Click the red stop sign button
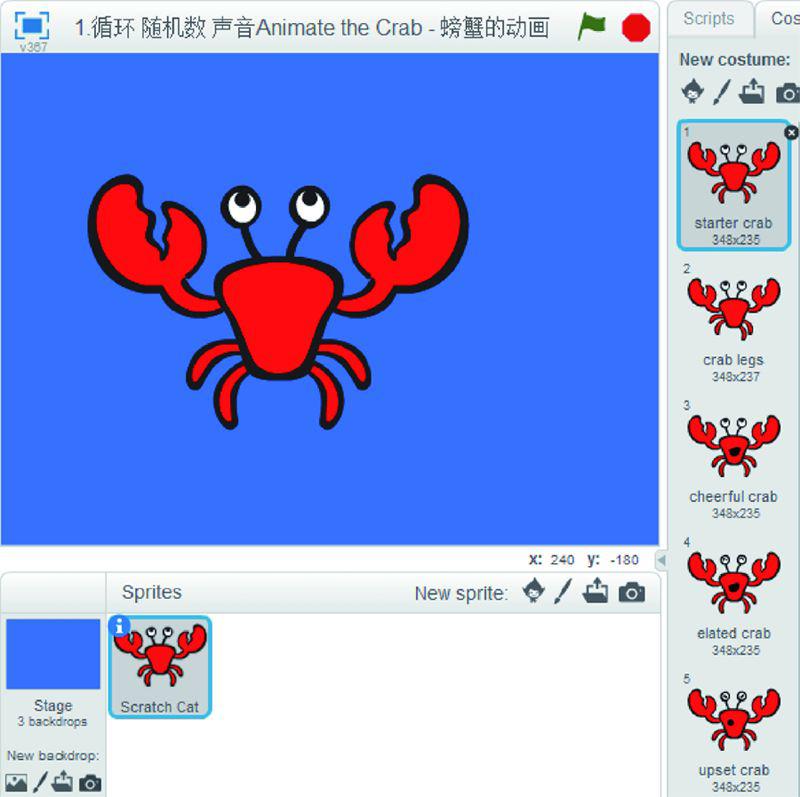The height and width of the screenshot is (797, 800). click(x=636, y=27)
